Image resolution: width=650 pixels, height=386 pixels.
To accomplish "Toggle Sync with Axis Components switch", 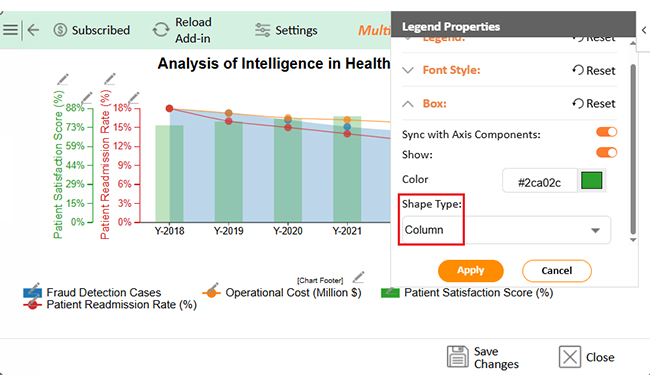I will (606, 132).
